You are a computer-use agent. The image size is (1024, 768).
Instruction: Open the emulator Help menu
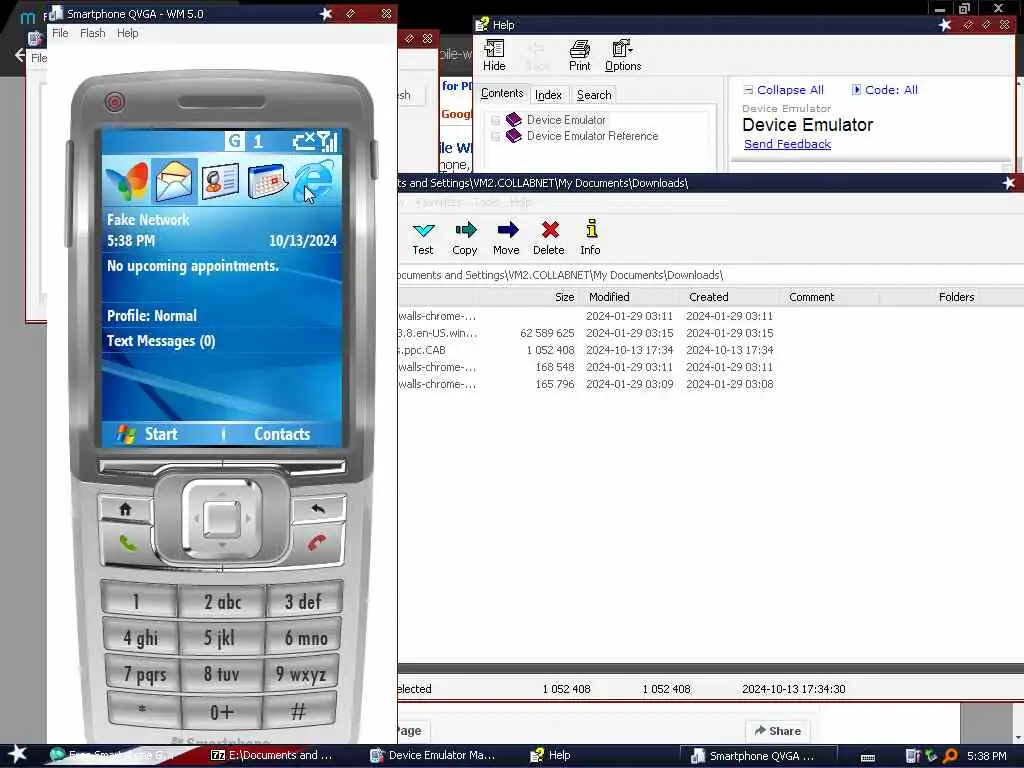click(127, 33)
